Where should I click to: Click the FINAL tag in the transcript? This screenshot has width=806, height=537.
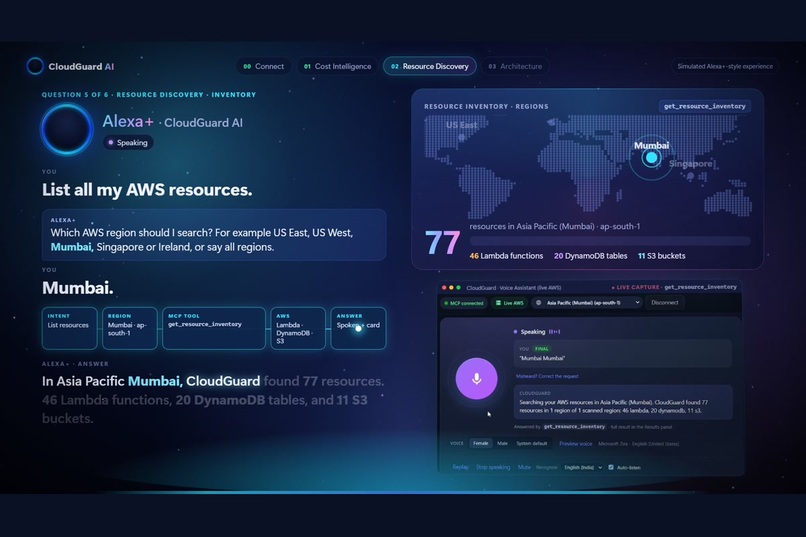pyautogui.click(x=541, y=349)
